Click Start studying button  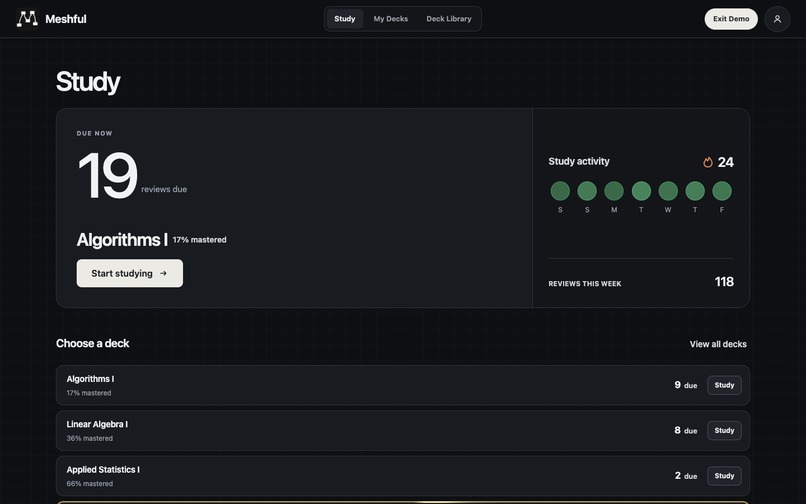(130, 273)
